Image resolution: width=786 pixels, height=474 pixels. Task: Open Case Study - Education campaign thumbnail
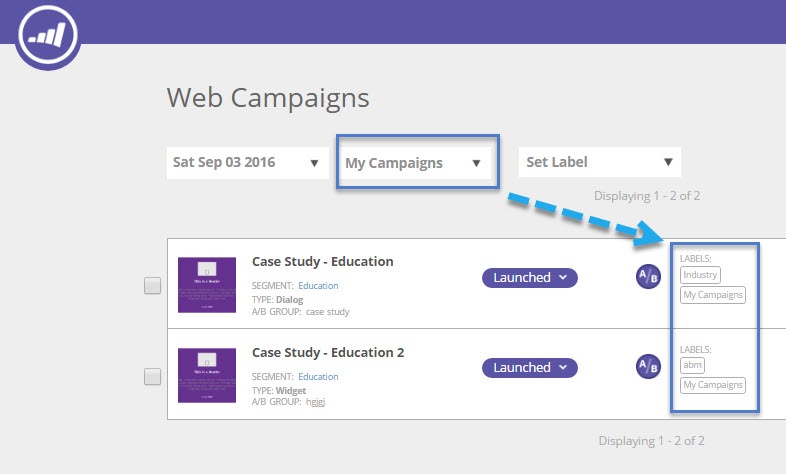[207, 286]
